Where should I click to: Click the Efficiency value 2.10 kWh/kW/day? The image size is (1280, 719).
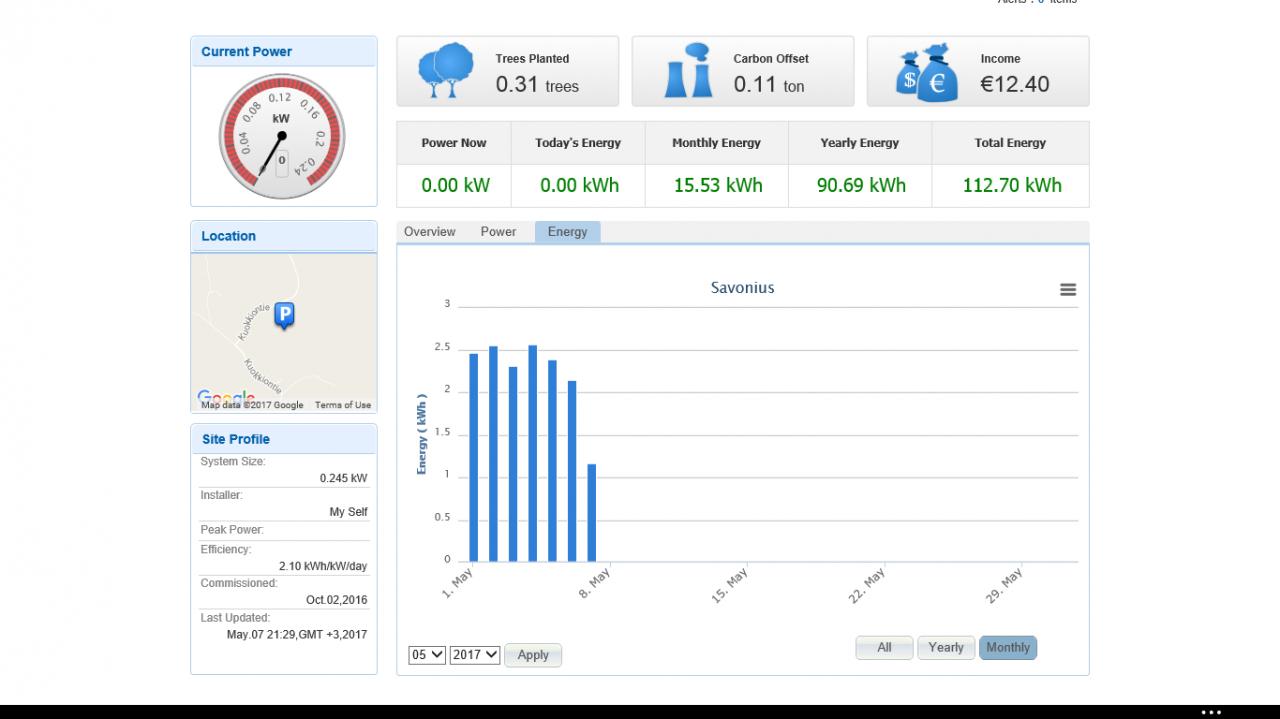[x=323, y=566]
